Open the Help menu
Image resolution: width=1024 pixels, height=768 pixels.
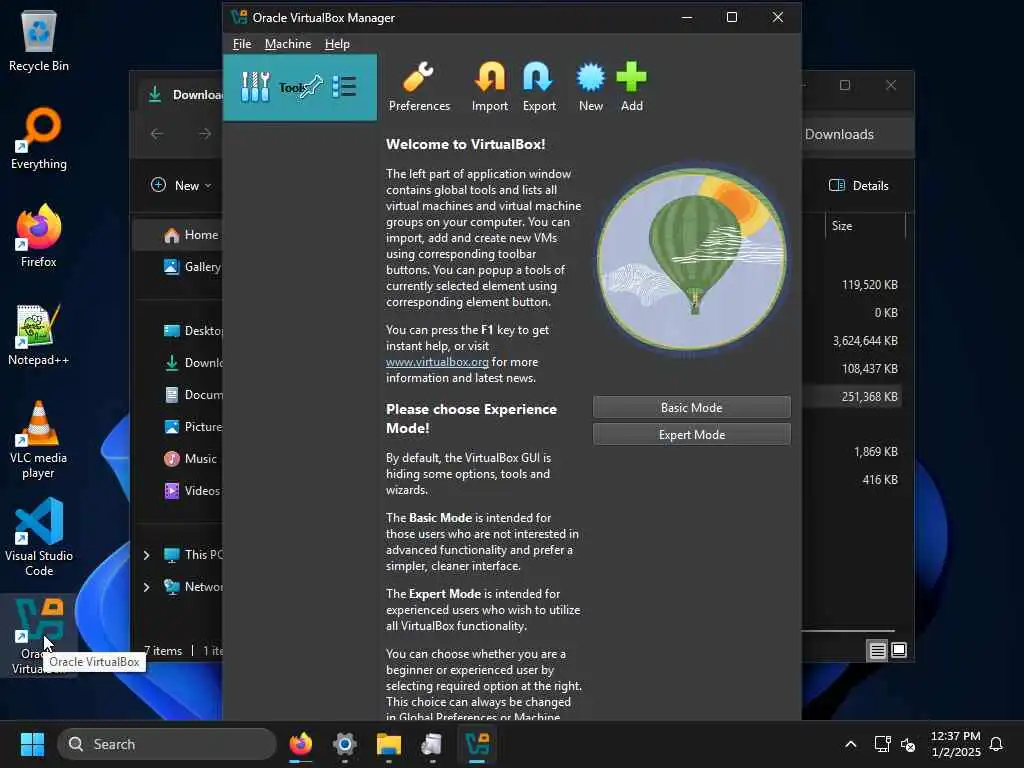(337, 44)
